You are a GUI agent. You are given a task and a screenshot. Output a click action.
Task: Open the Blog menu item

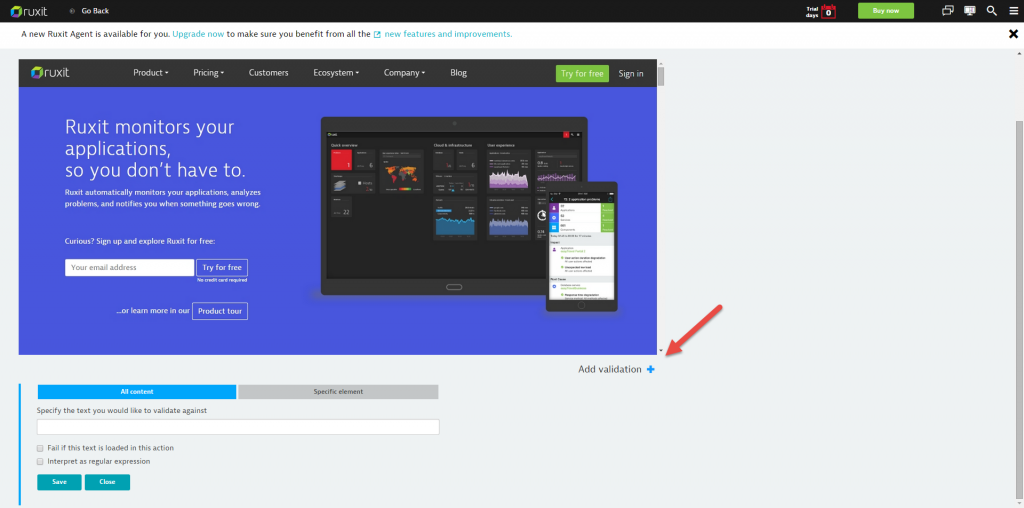[458, 73]
